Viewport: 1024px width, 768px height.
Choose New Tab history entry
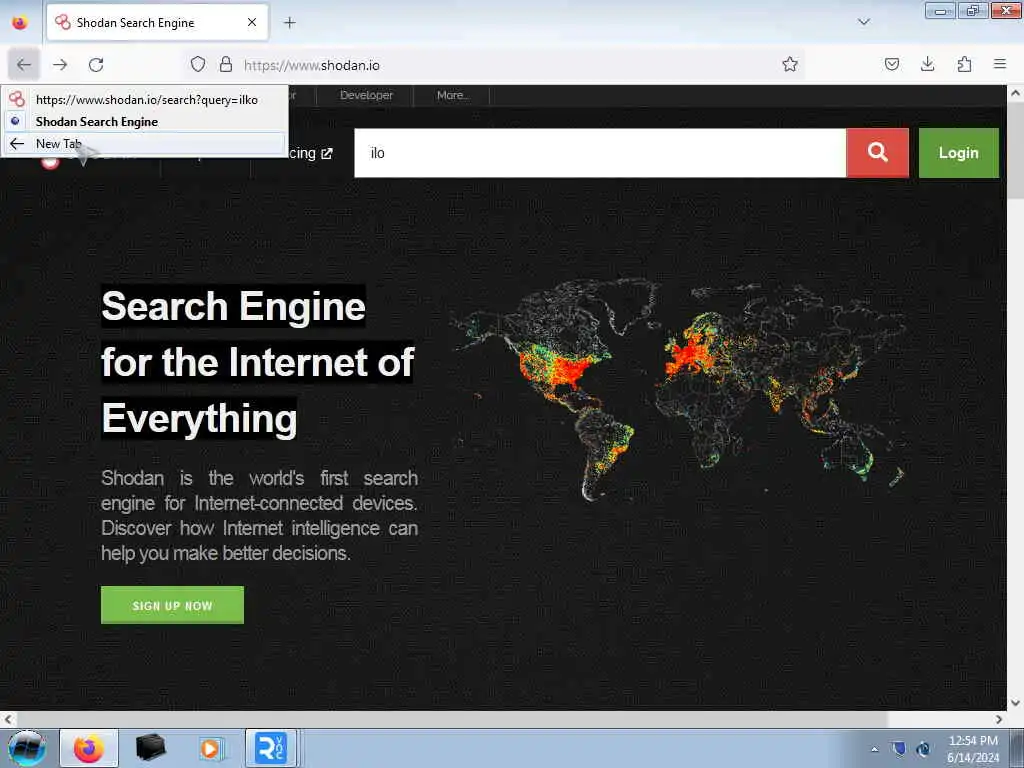tap(145, 144)
